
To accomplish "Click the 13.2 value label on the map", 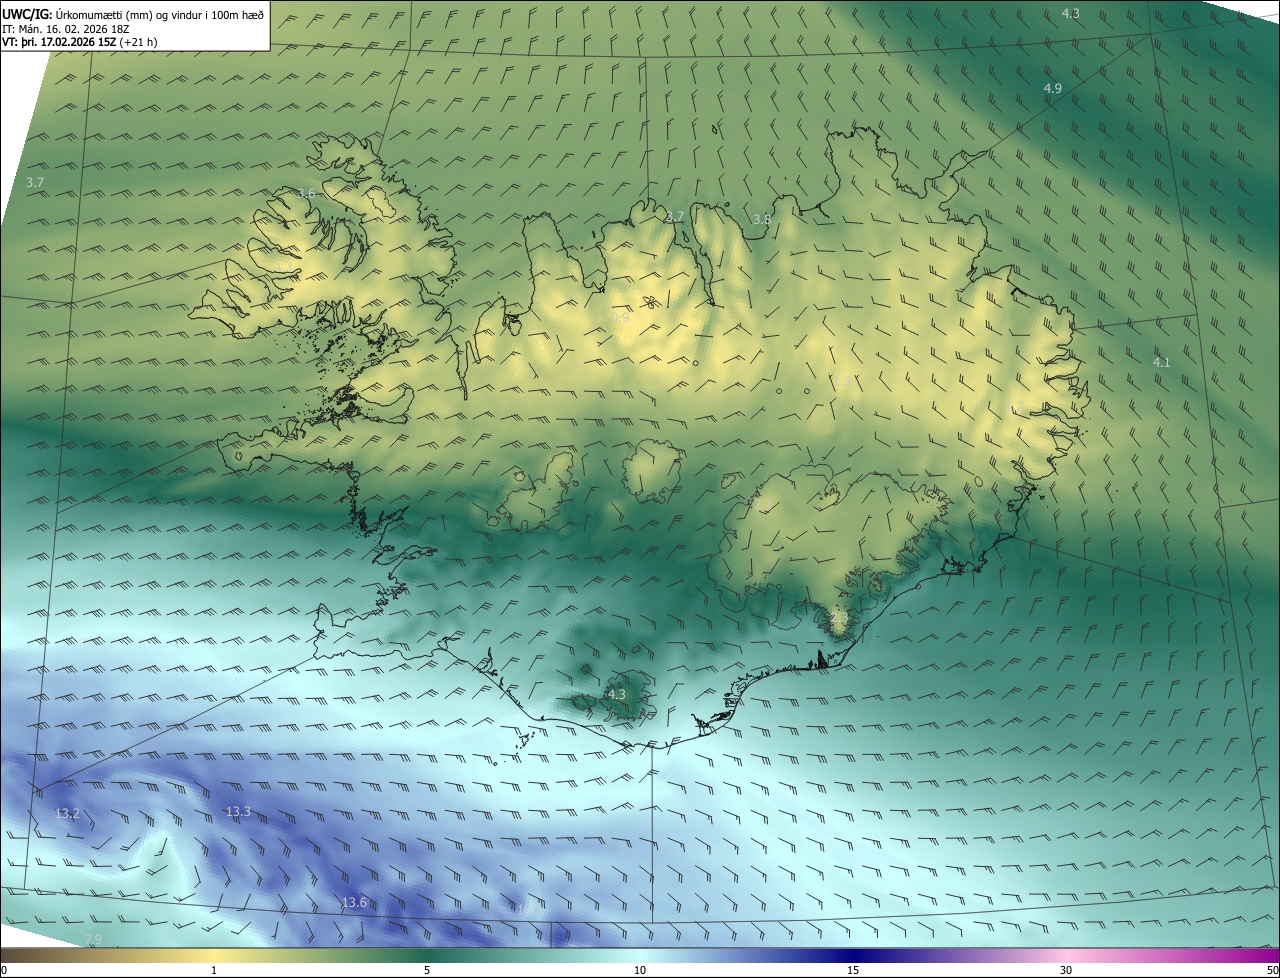I will click(68, 814).
